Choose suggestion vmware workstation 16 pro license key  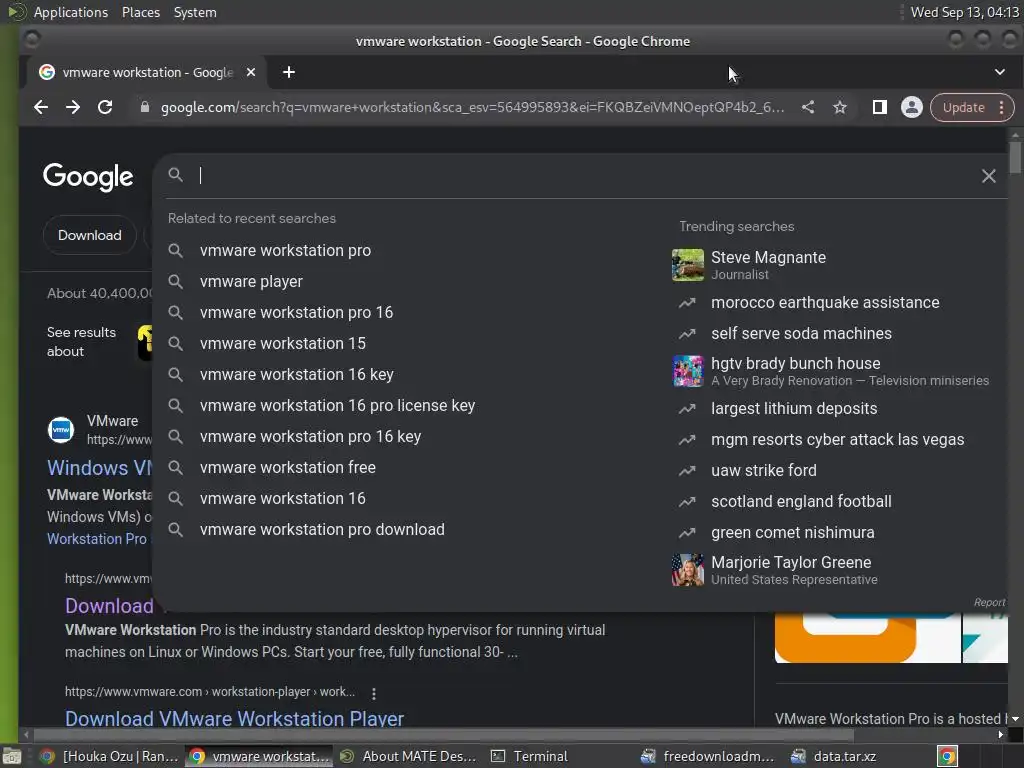(x=338, y=406)
